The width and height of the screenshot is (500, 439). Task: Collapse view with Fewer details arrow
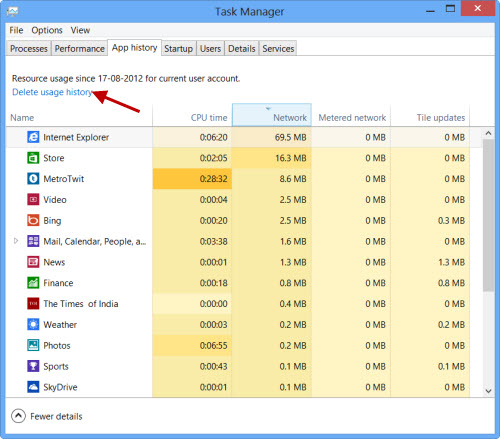point(18,416)
